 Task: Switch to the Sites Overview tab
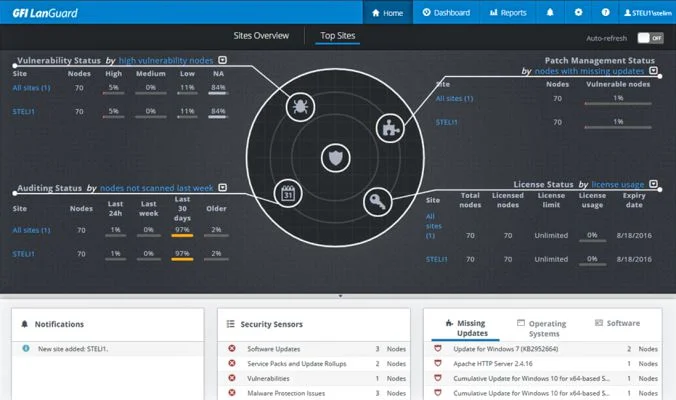tap(261, 35)
